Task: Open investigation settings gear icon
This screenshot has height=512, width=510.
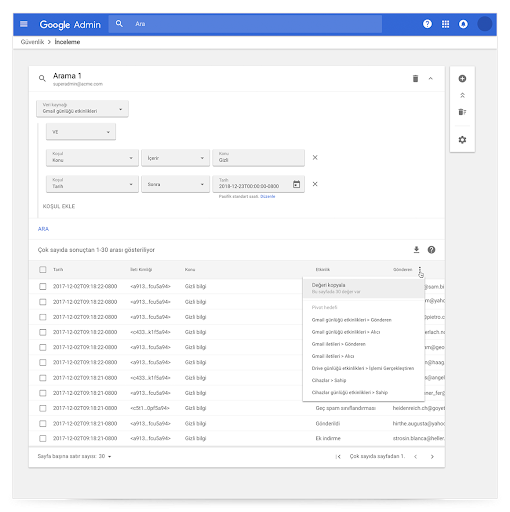Action: pyautogui.click(x=462, y=140)
